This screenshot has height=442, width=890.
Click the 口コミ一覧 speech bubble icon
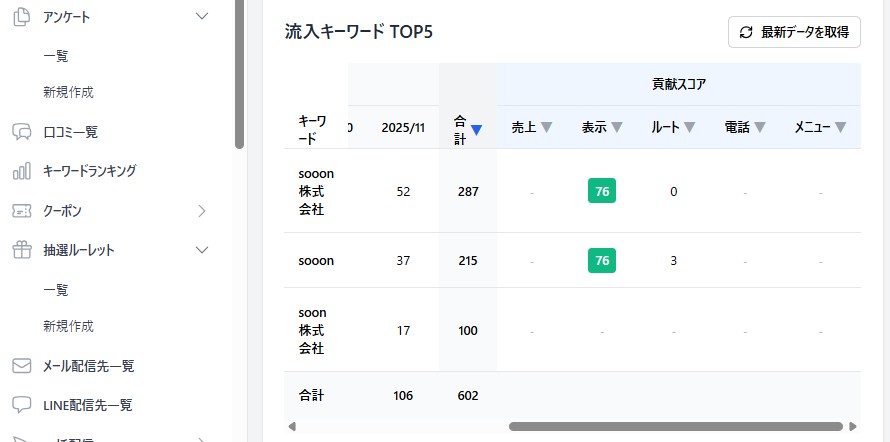pyautogui.click(x=20, y=132)
